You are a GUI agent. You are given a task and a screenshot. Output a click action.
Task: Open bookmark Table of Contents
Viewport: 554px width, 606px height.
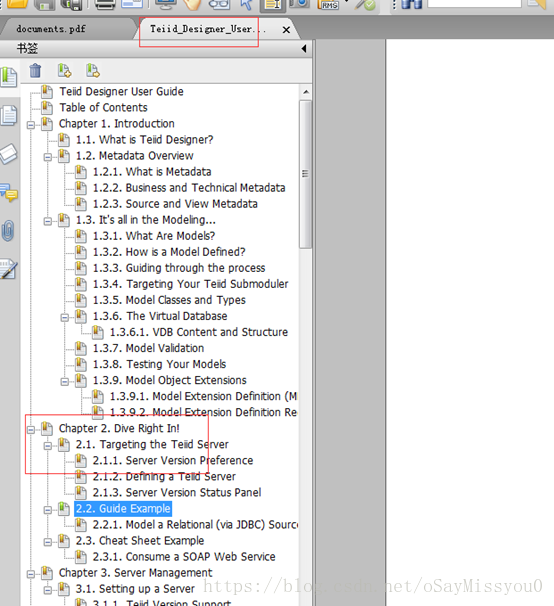point(103,107)
